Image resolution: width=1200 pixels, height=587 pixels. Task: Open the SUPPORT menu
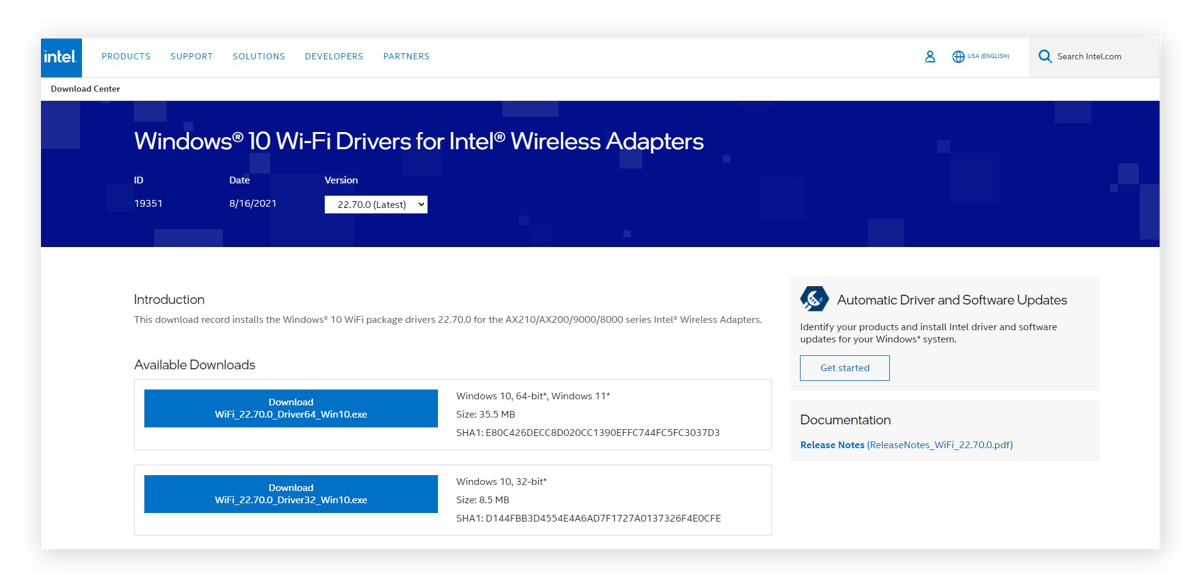(191, 57)
